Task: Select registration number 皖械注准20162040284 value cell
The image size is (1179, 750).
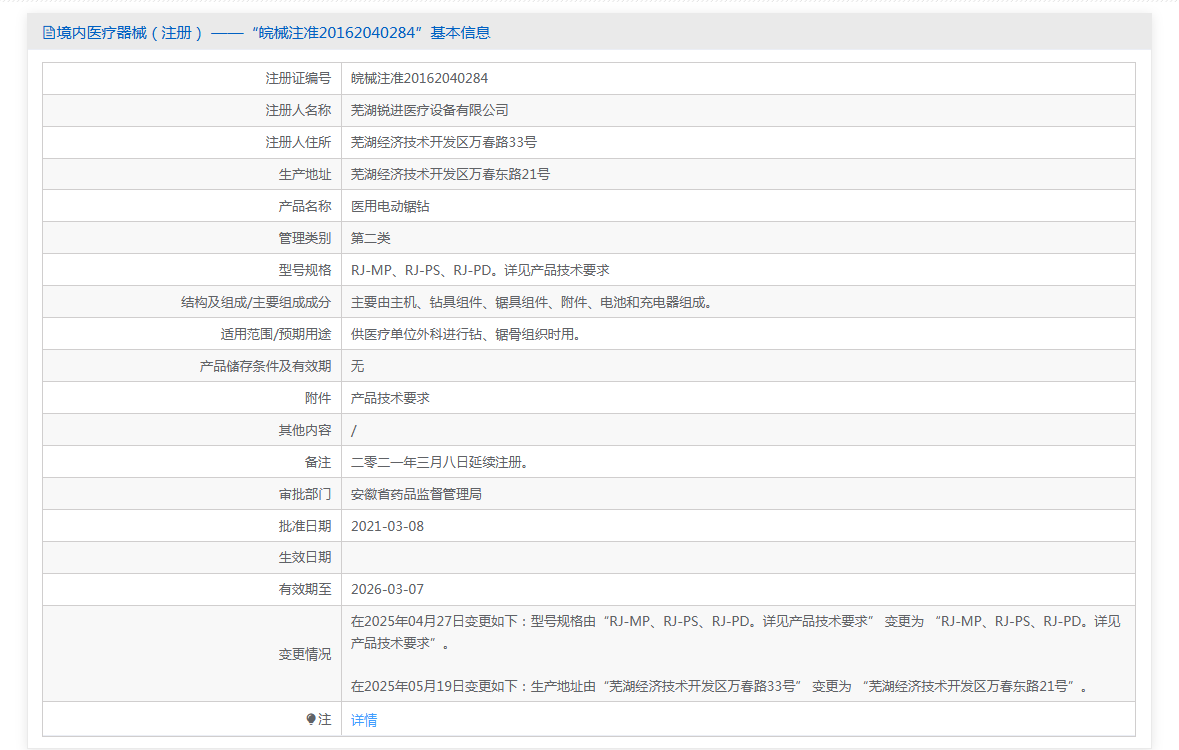Action: (x=419, y=78)
